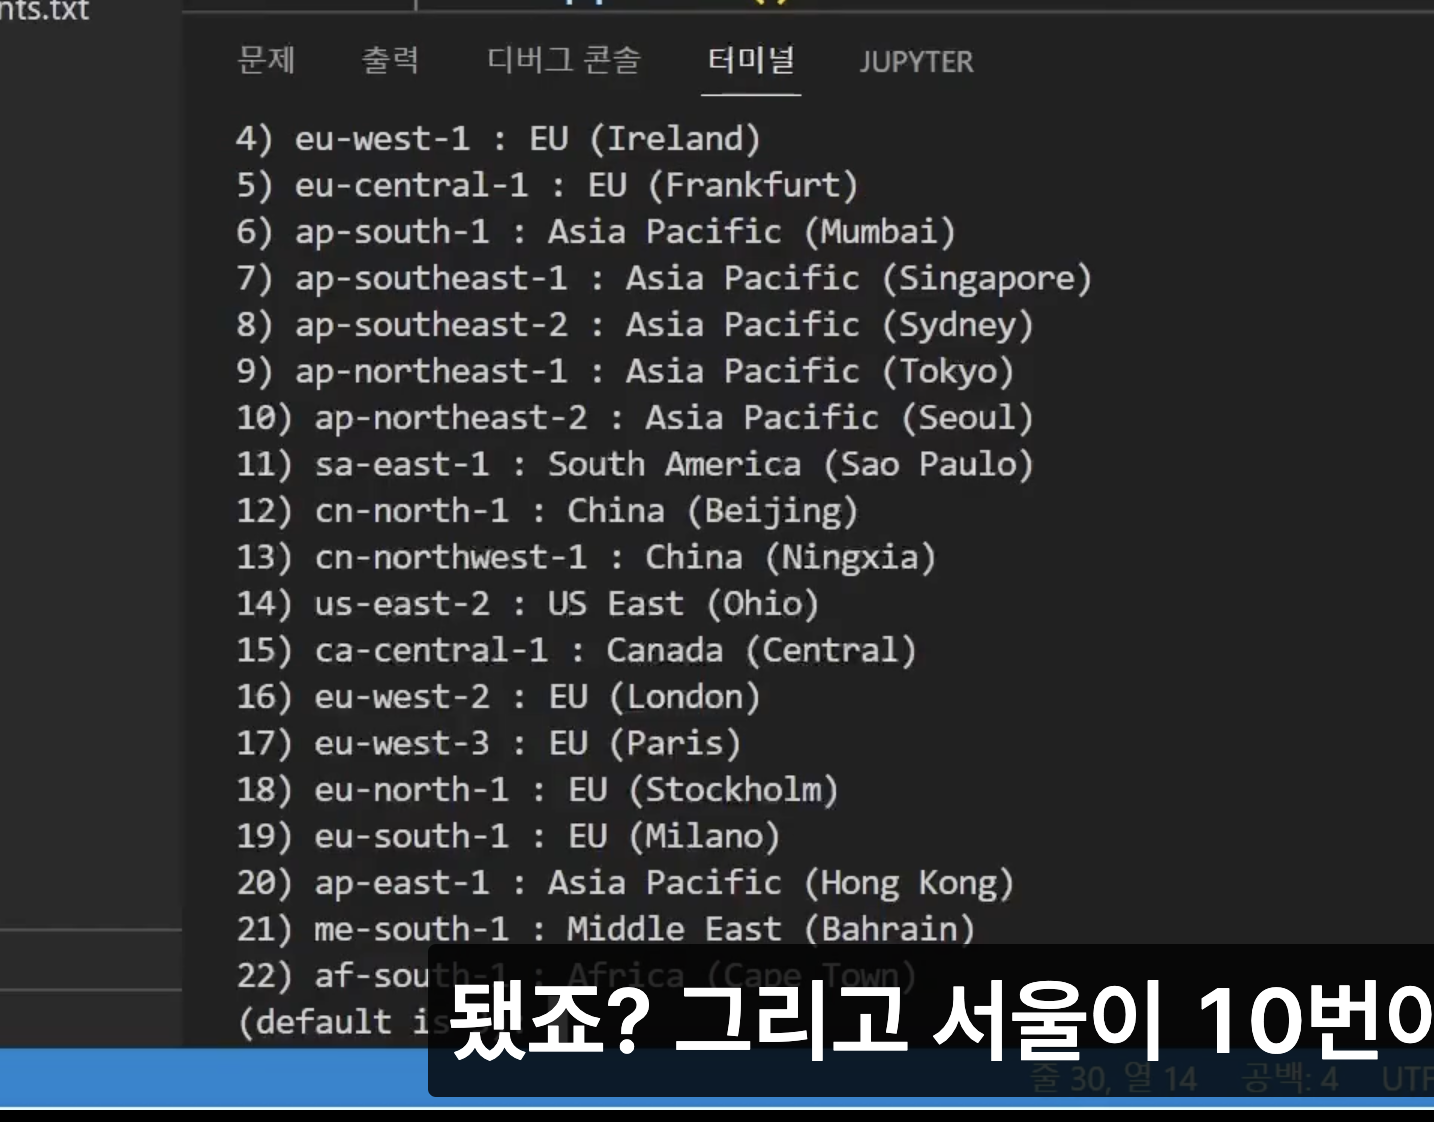Image resolution: width=1434 pixels, height=1122 pixels.
Task: Click the 'nts.txt' file in the sidebar
Action: tap(44, 11)
